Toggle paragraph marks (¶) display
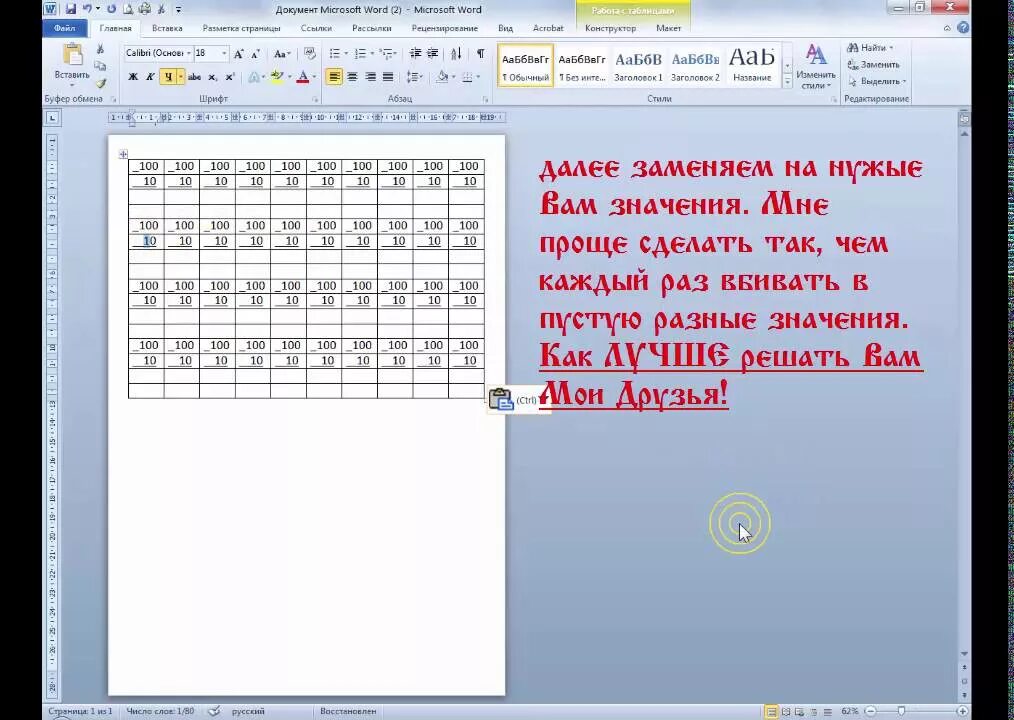Screen dimensions: 1014x720 [480, 54]
